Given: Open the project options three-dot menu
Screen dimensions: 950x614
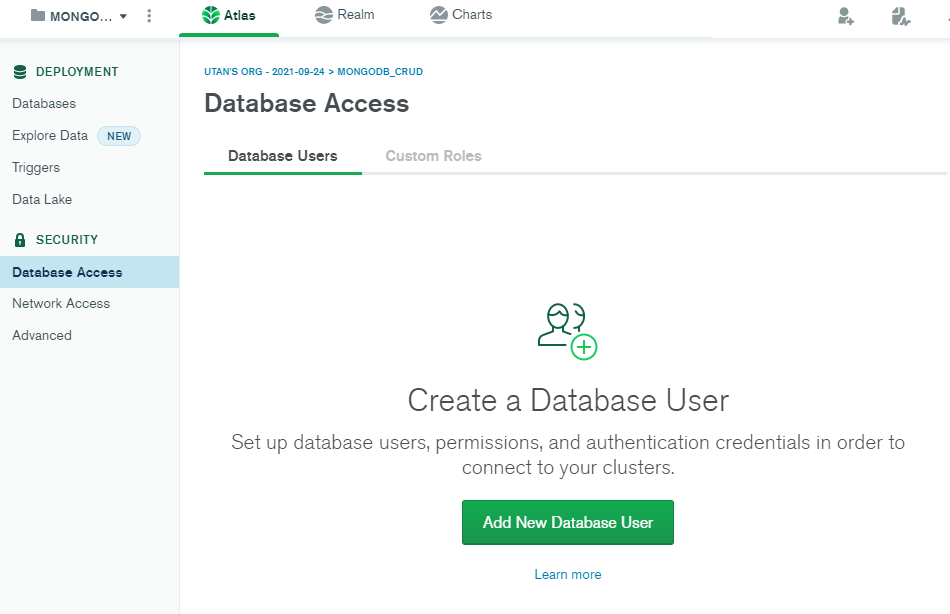Looking at the screenshot, I should (149, 16).
